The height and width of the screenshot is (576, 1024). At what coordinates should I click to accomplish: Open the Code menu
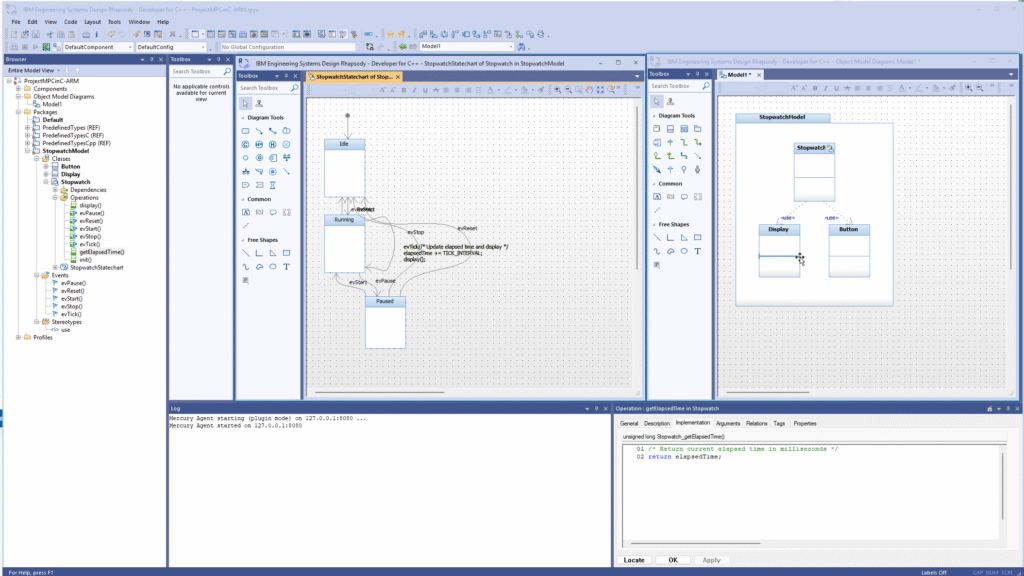pos(71,22)
